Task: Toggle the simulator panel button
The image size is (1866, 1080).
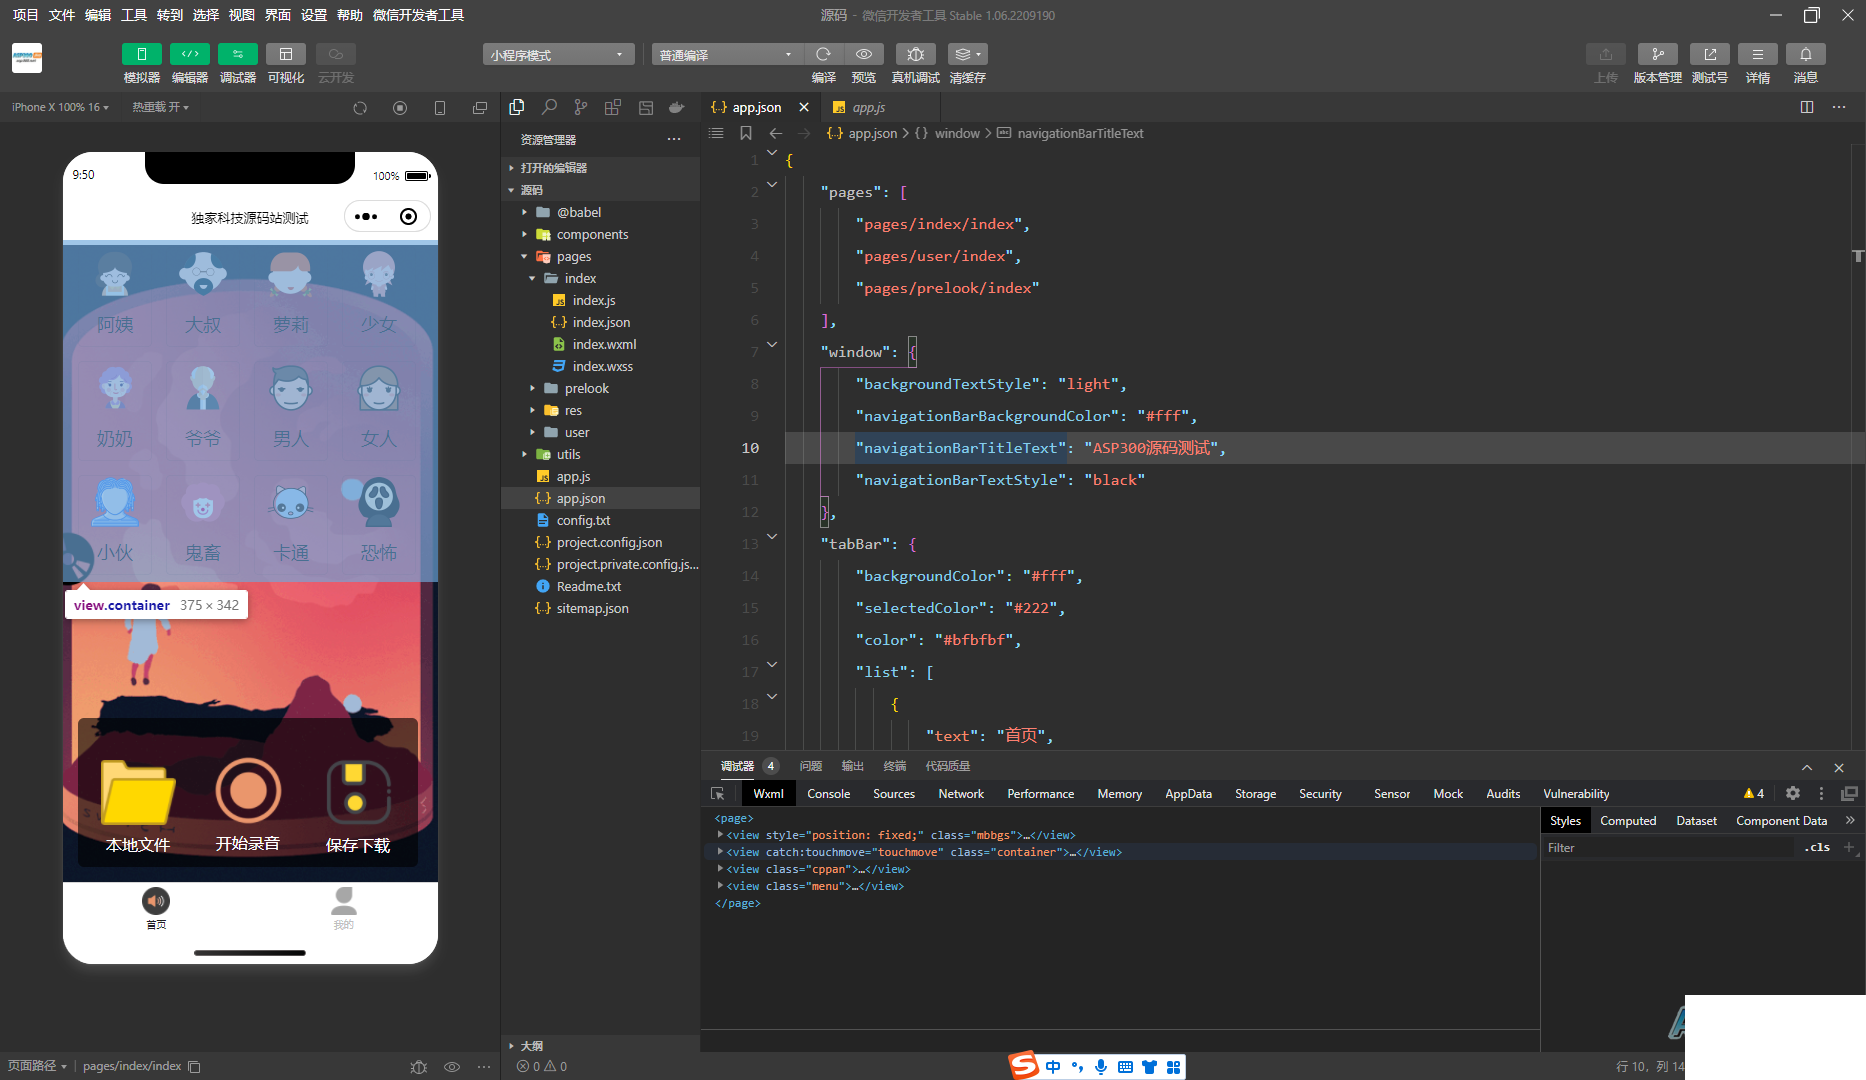Action: pyautogui.click(x=142, y=54)
